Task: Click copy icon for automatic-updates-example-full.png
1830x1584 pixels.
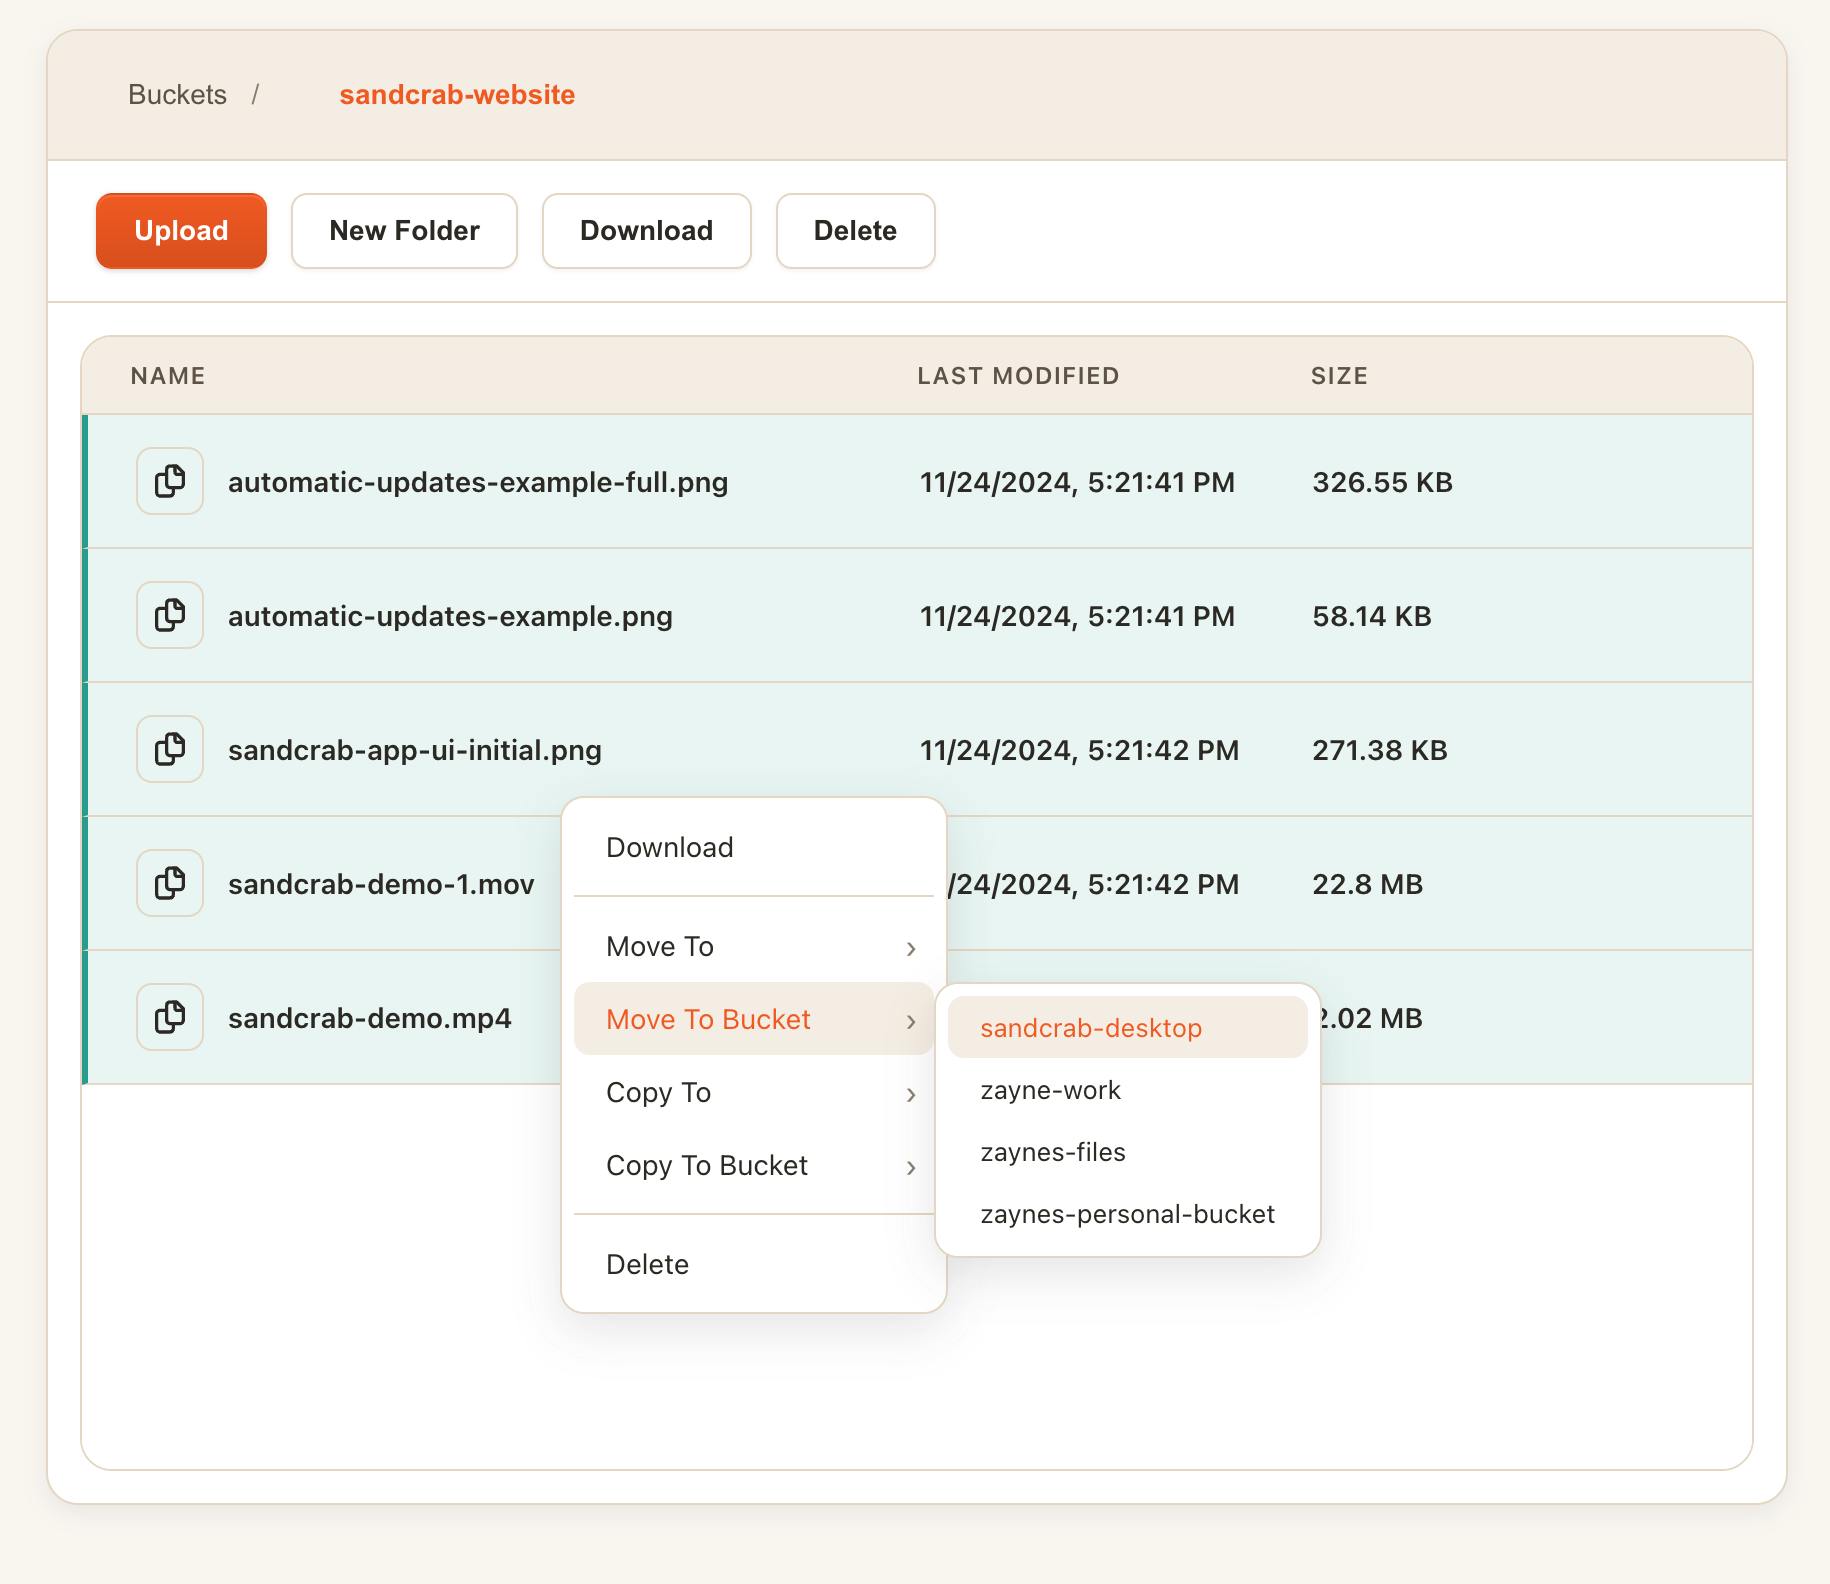Action: coord(170,481)
